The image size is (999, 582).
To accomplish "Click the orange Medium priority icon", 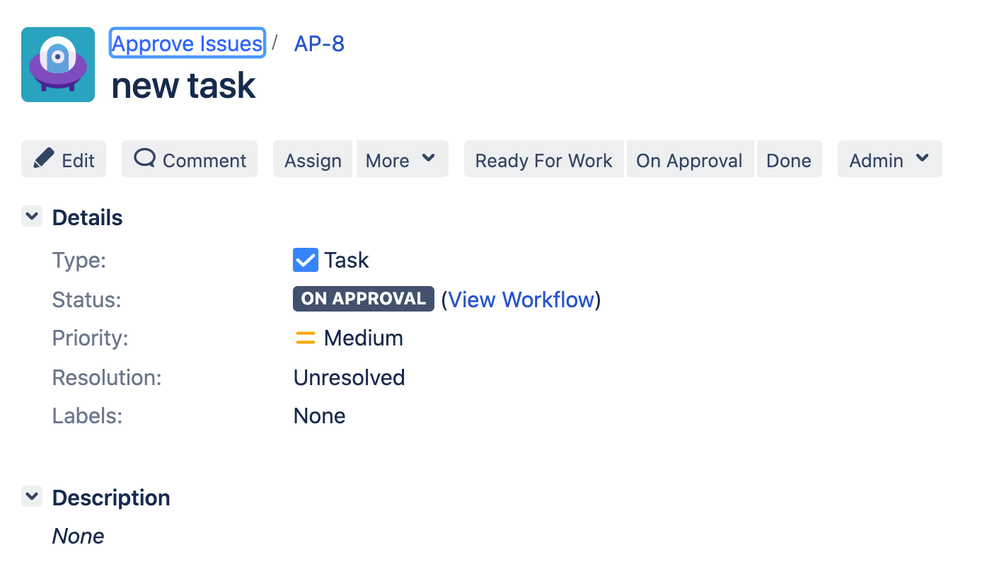I will 305,338.
